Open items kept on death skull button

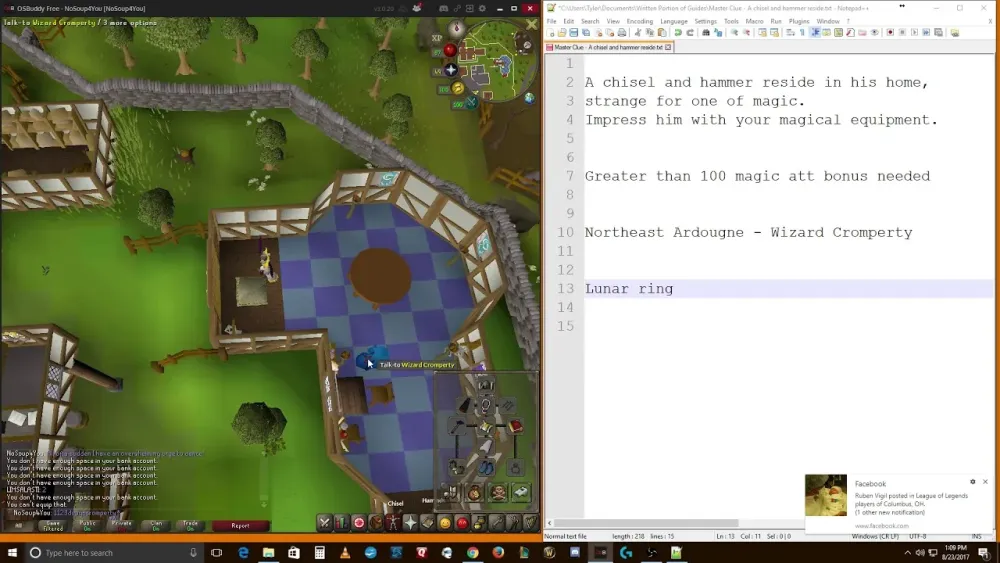point(498,492)
